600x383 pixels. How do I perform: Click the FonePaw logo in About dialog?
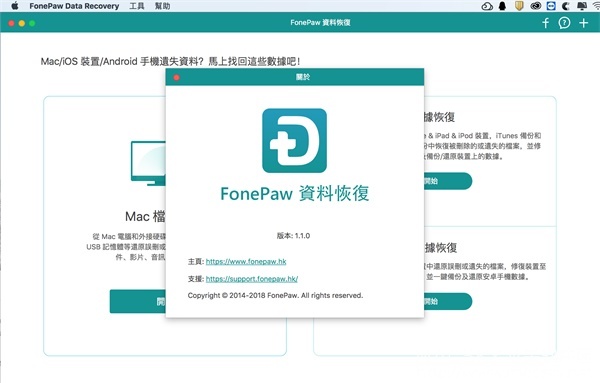[294, 140]
